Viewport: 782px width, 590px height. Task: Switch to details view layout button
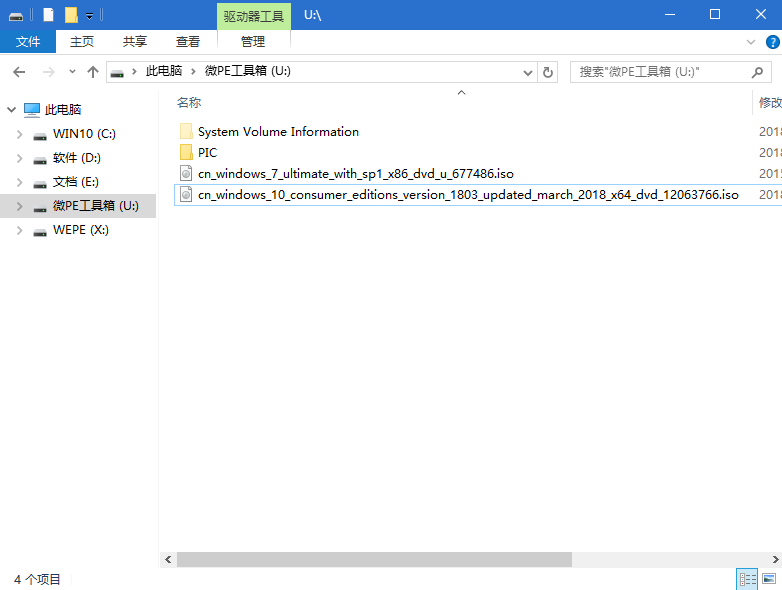(747, 579)
